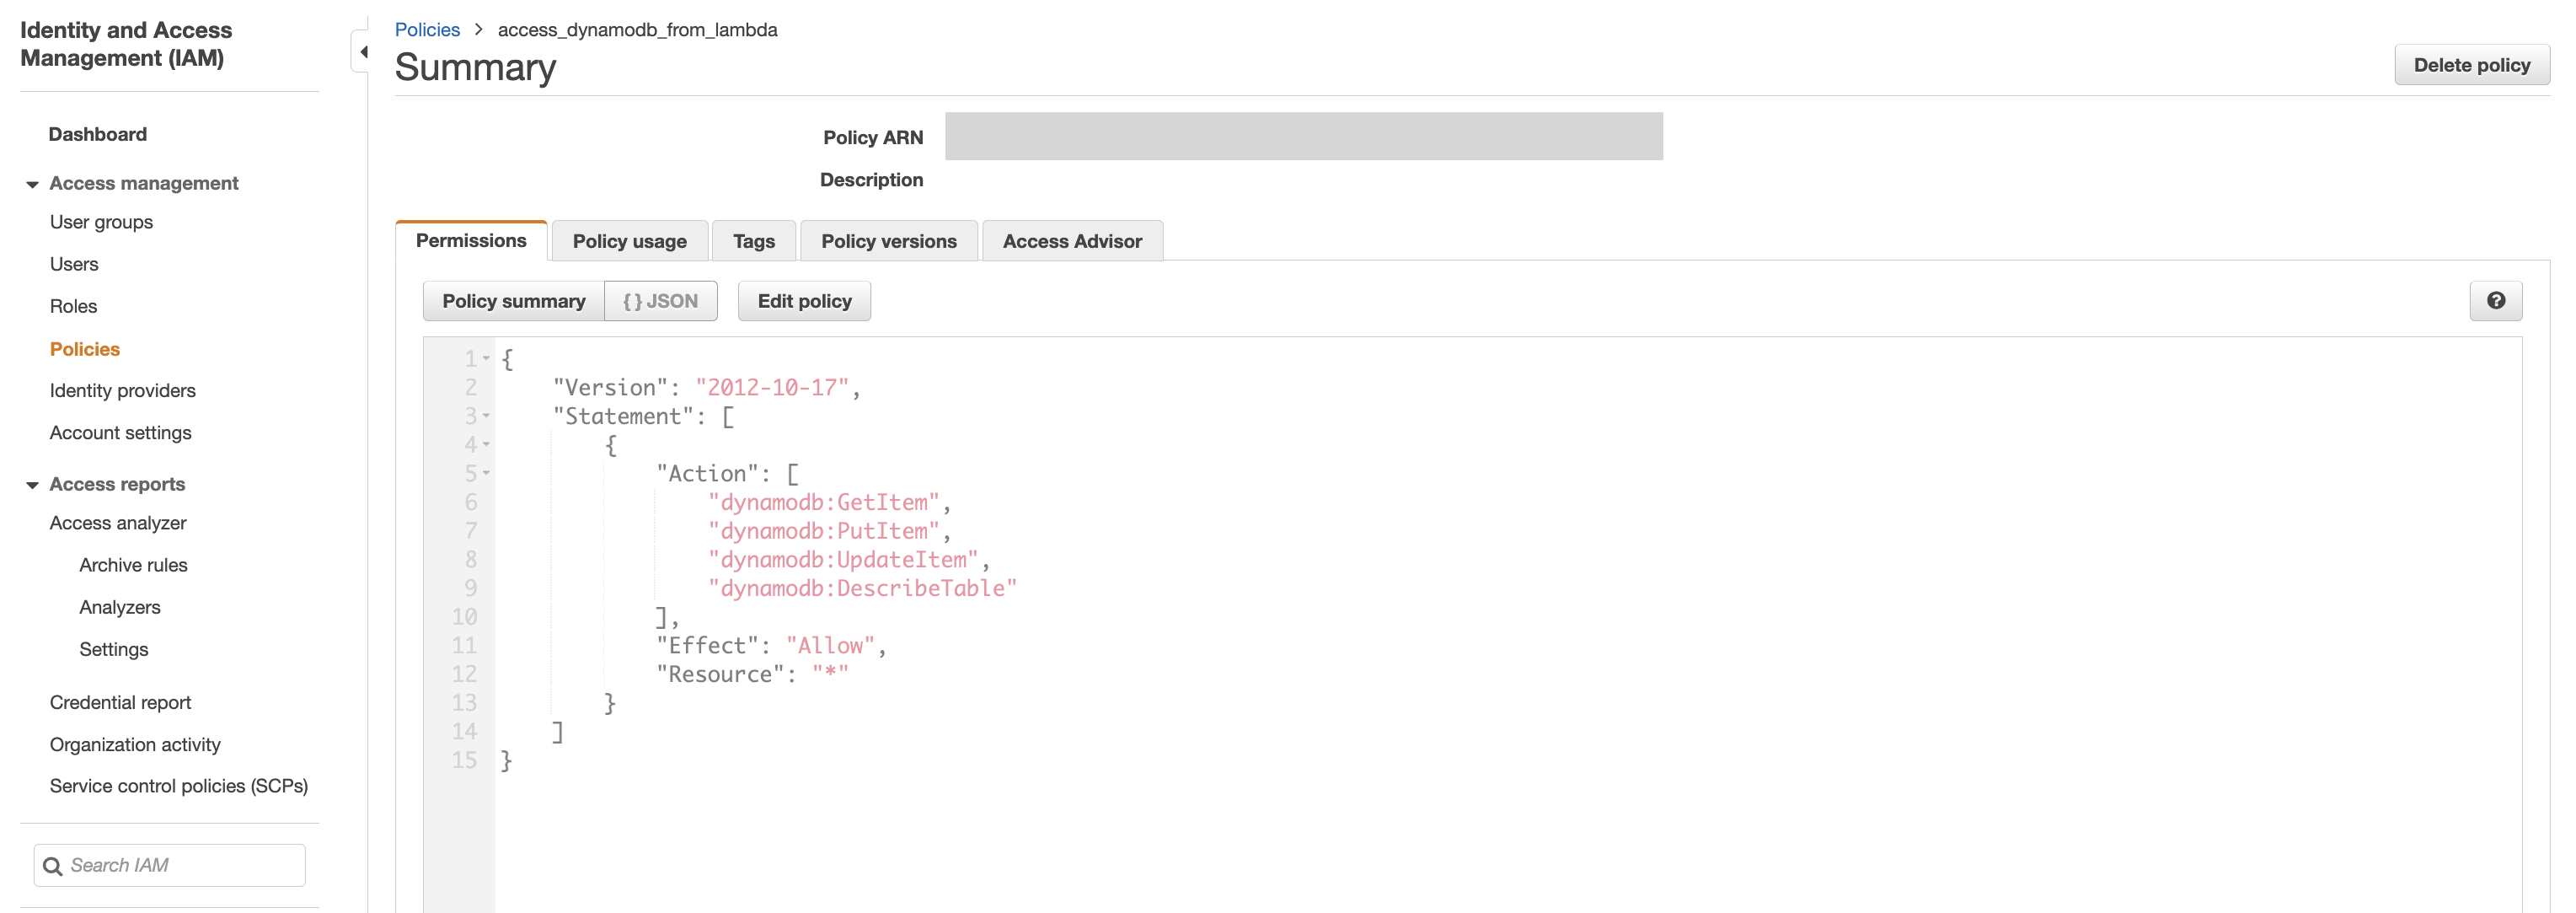
Task: Open the help question mark icon
Action: coord(2495,301)
